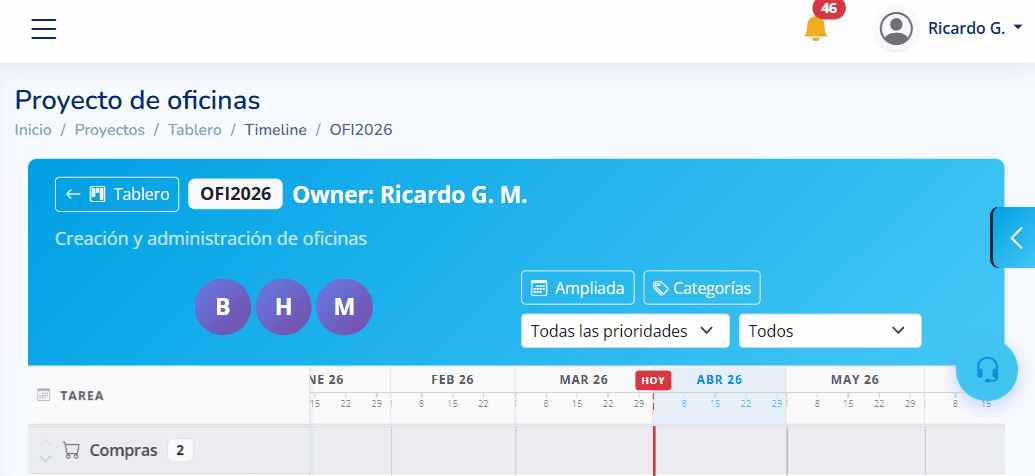The image size is (1035, 476).
Task: Click the Compras count badge 2
Action: pyautogui.click(x=180, y=450)
